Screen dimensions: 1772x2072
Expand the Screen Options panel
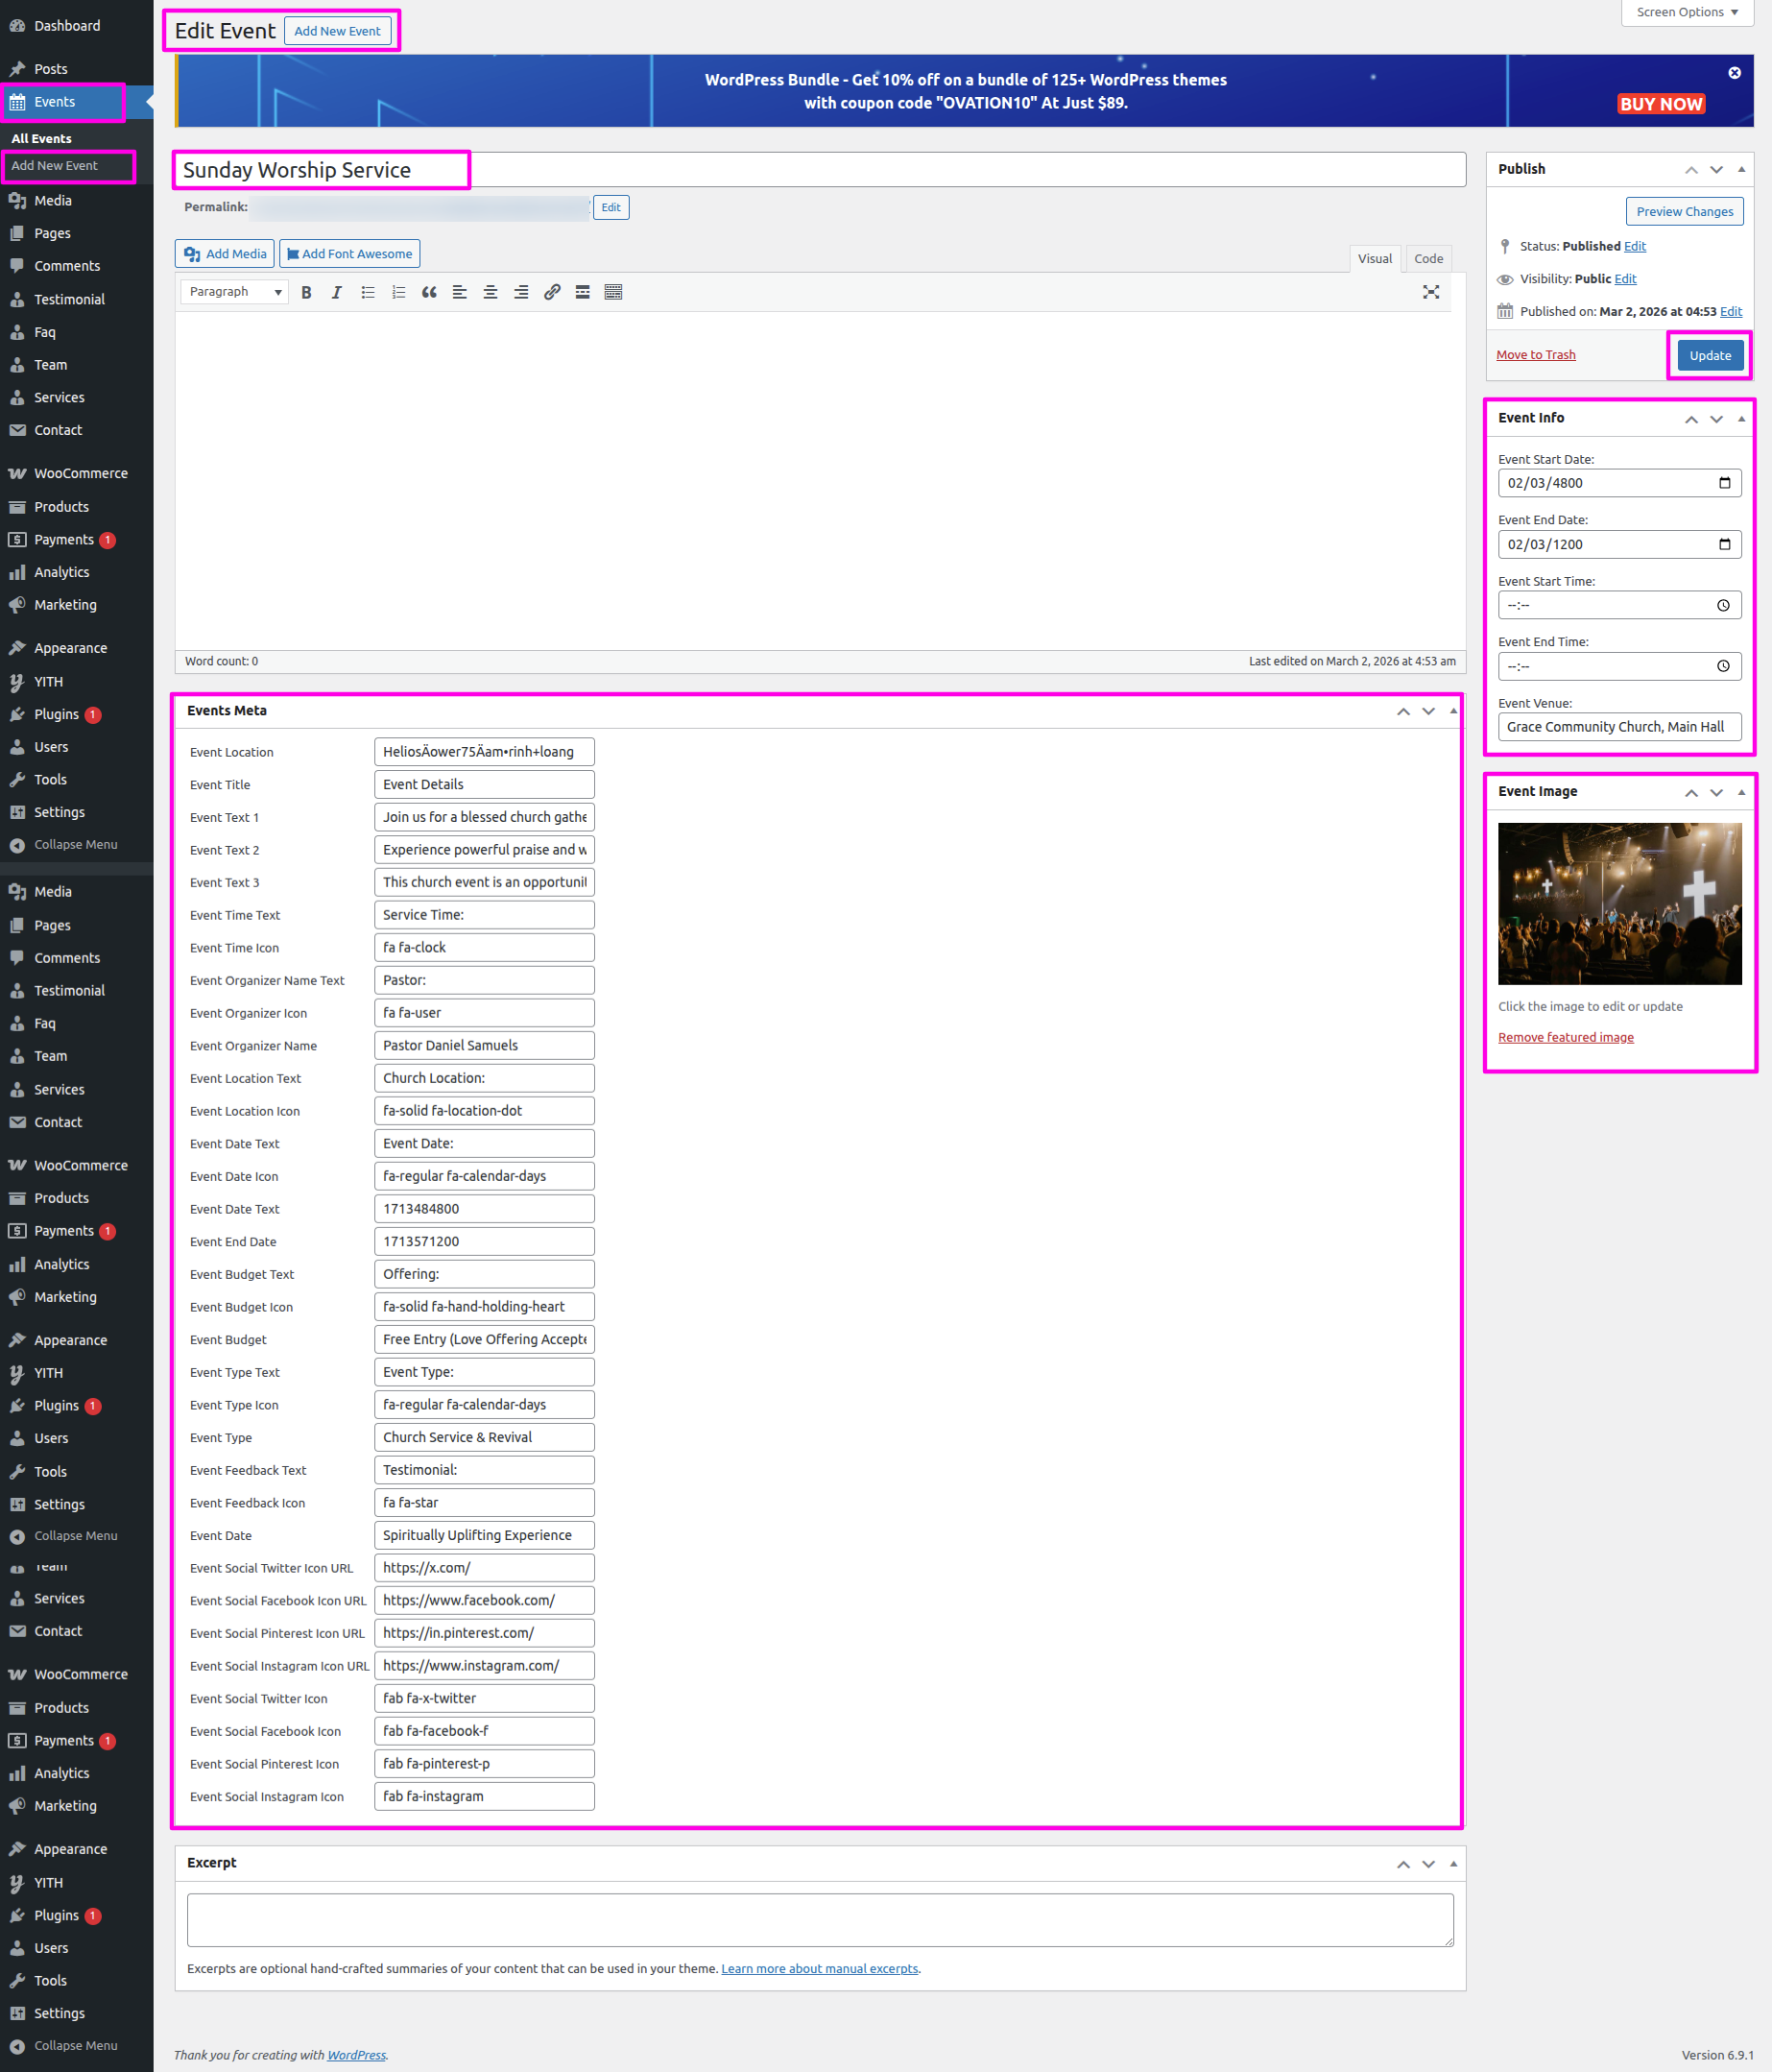click(1686, 12)
